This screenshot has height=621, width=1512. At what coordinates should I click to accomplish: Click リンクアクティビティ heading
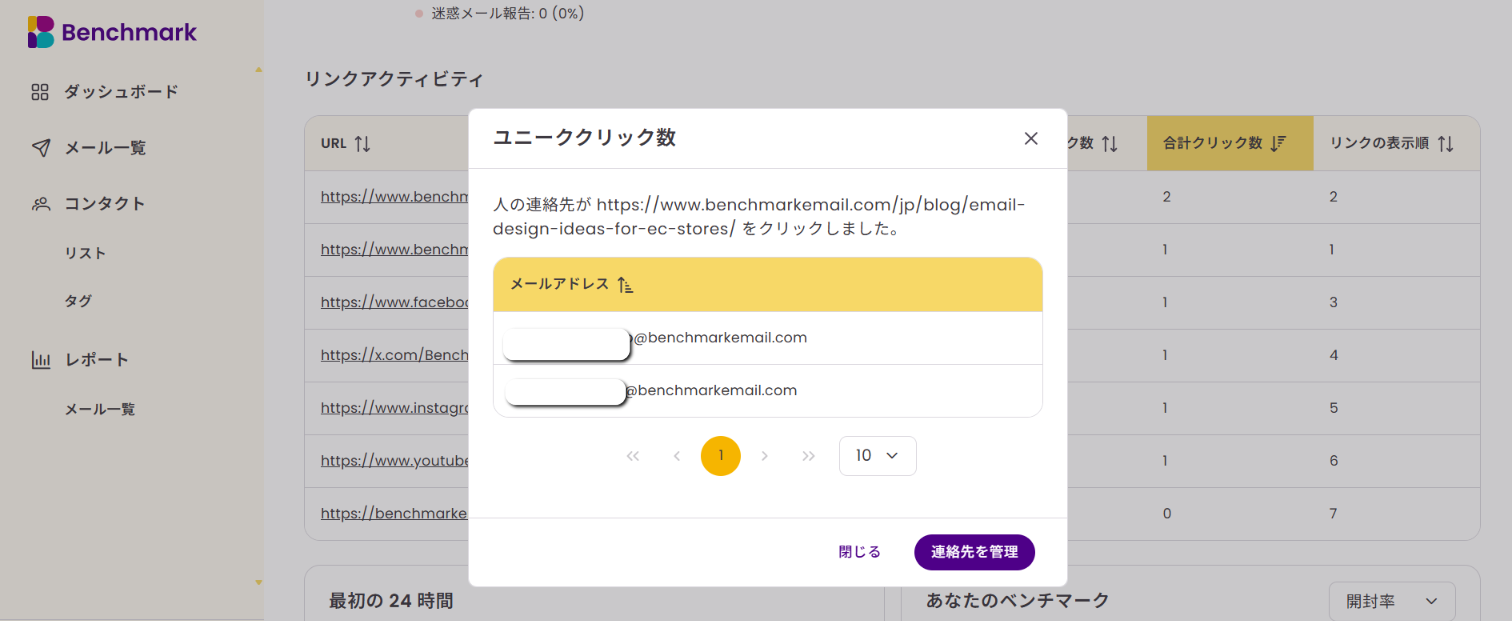(x=394, y=79)
